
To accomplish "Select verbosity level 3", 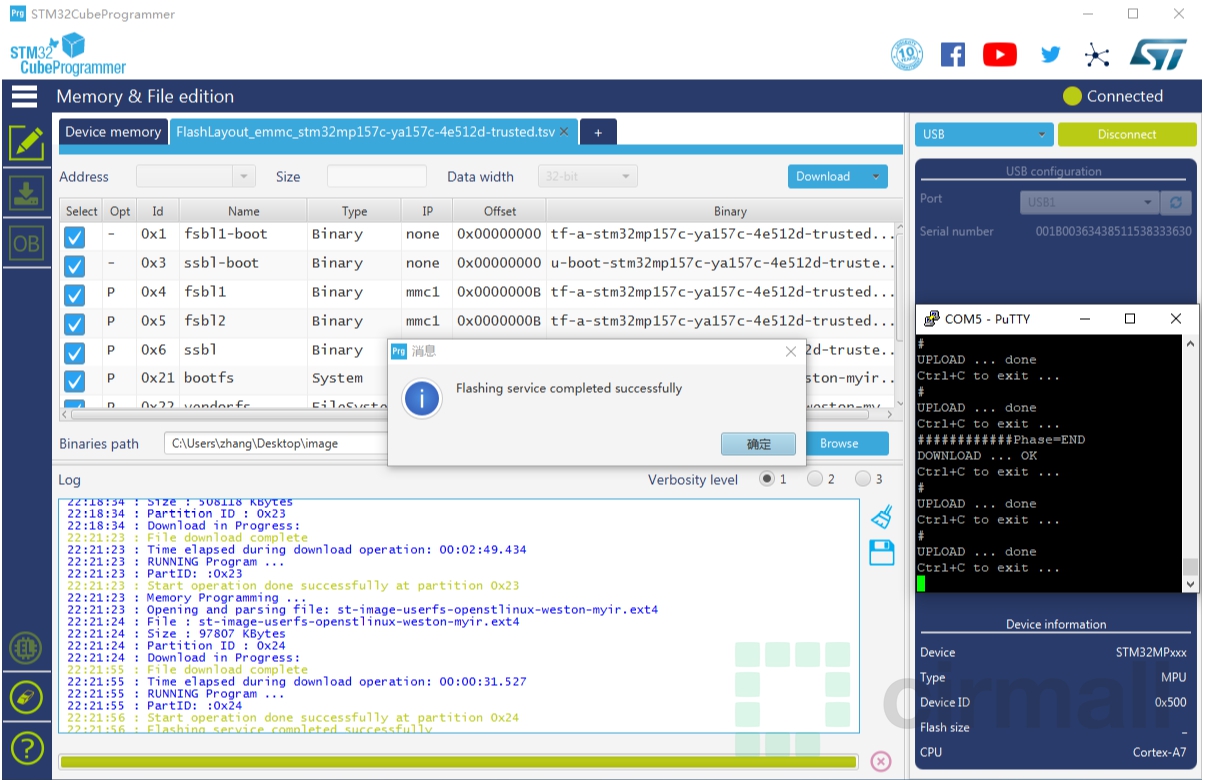I will [x=863, y=479].
